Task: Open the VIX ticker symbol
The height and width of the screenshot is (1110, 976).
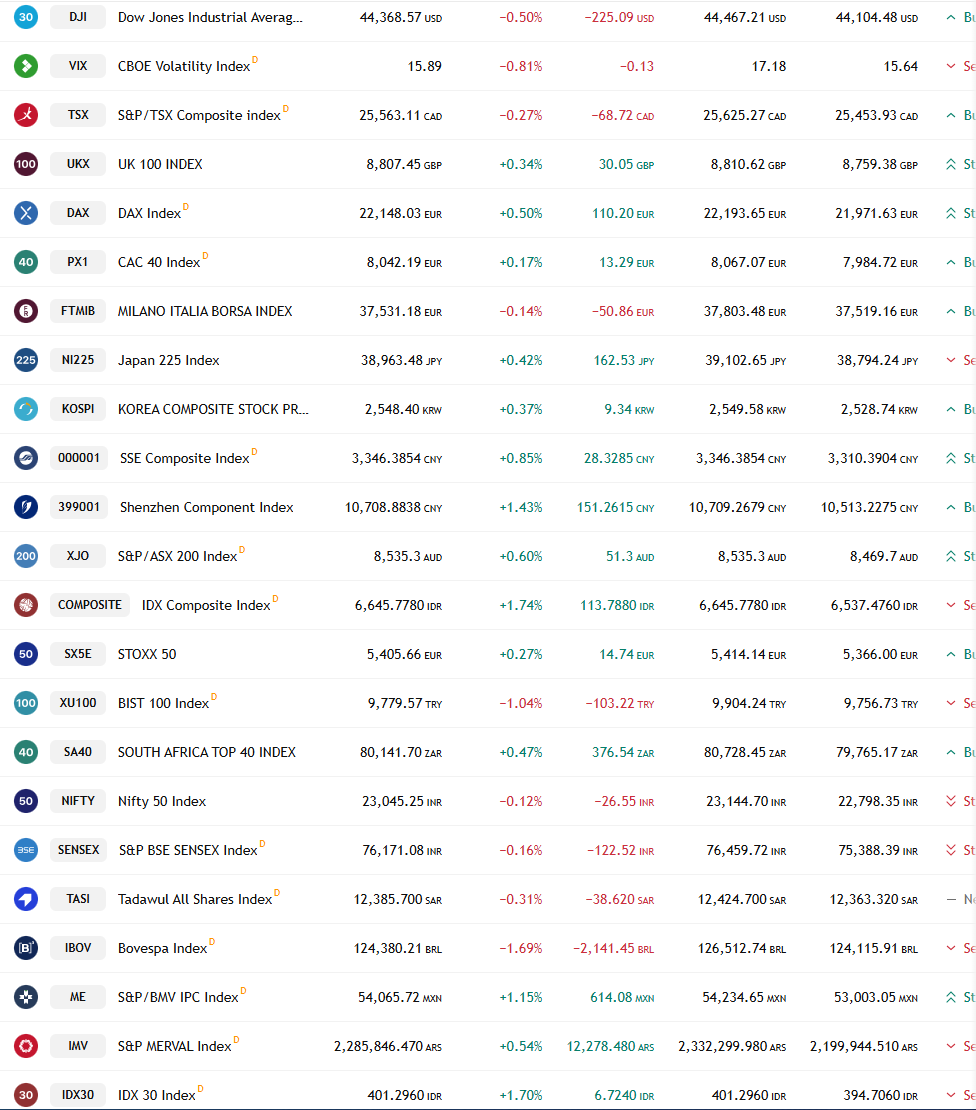Action: pos(78,66)
